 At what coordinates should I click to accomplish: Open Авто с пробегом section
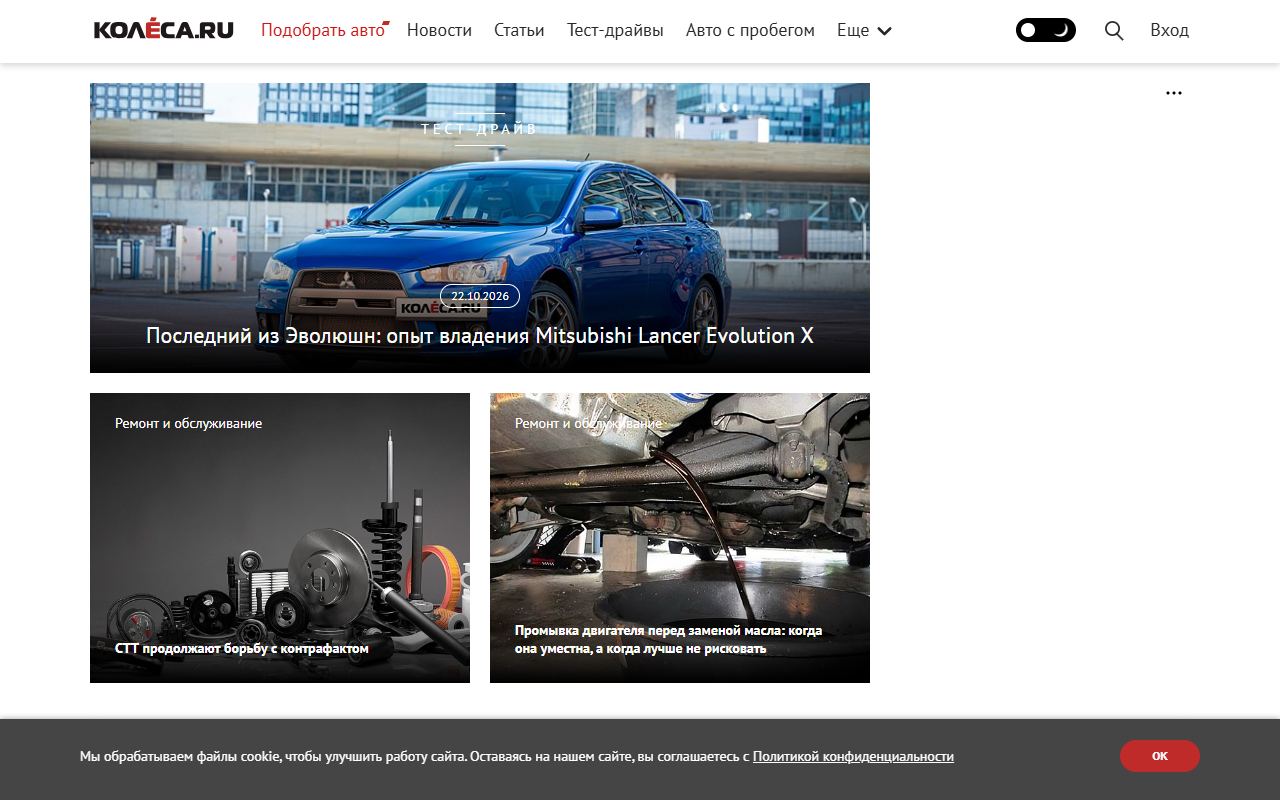coord(750,30)
